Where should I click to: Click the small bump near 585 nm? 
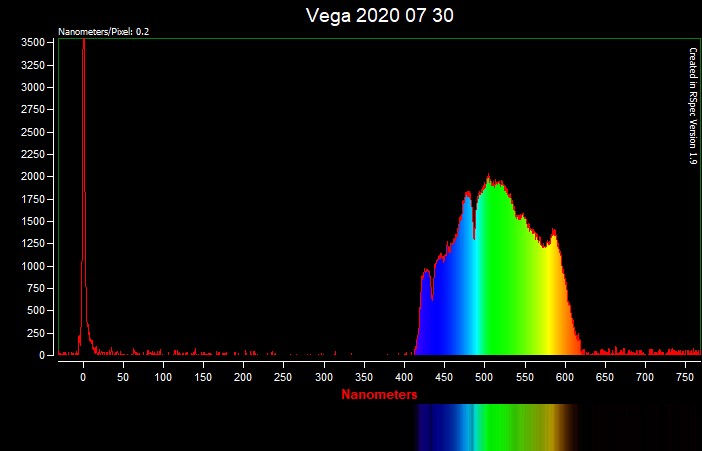coord(553,234)
